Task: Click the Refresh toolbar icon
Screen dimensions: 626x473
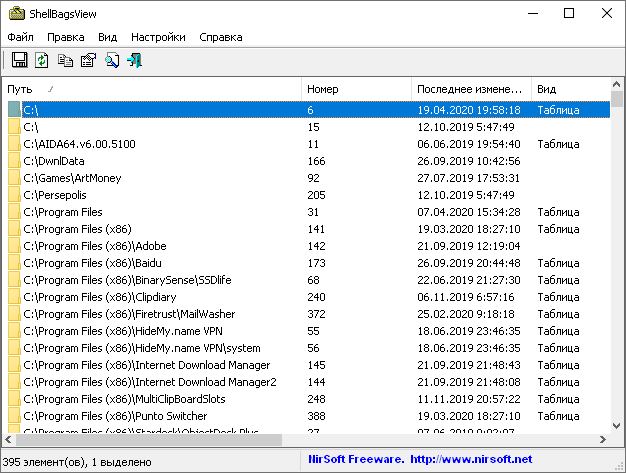Action: pyautogui.click(x=42, y=60)
